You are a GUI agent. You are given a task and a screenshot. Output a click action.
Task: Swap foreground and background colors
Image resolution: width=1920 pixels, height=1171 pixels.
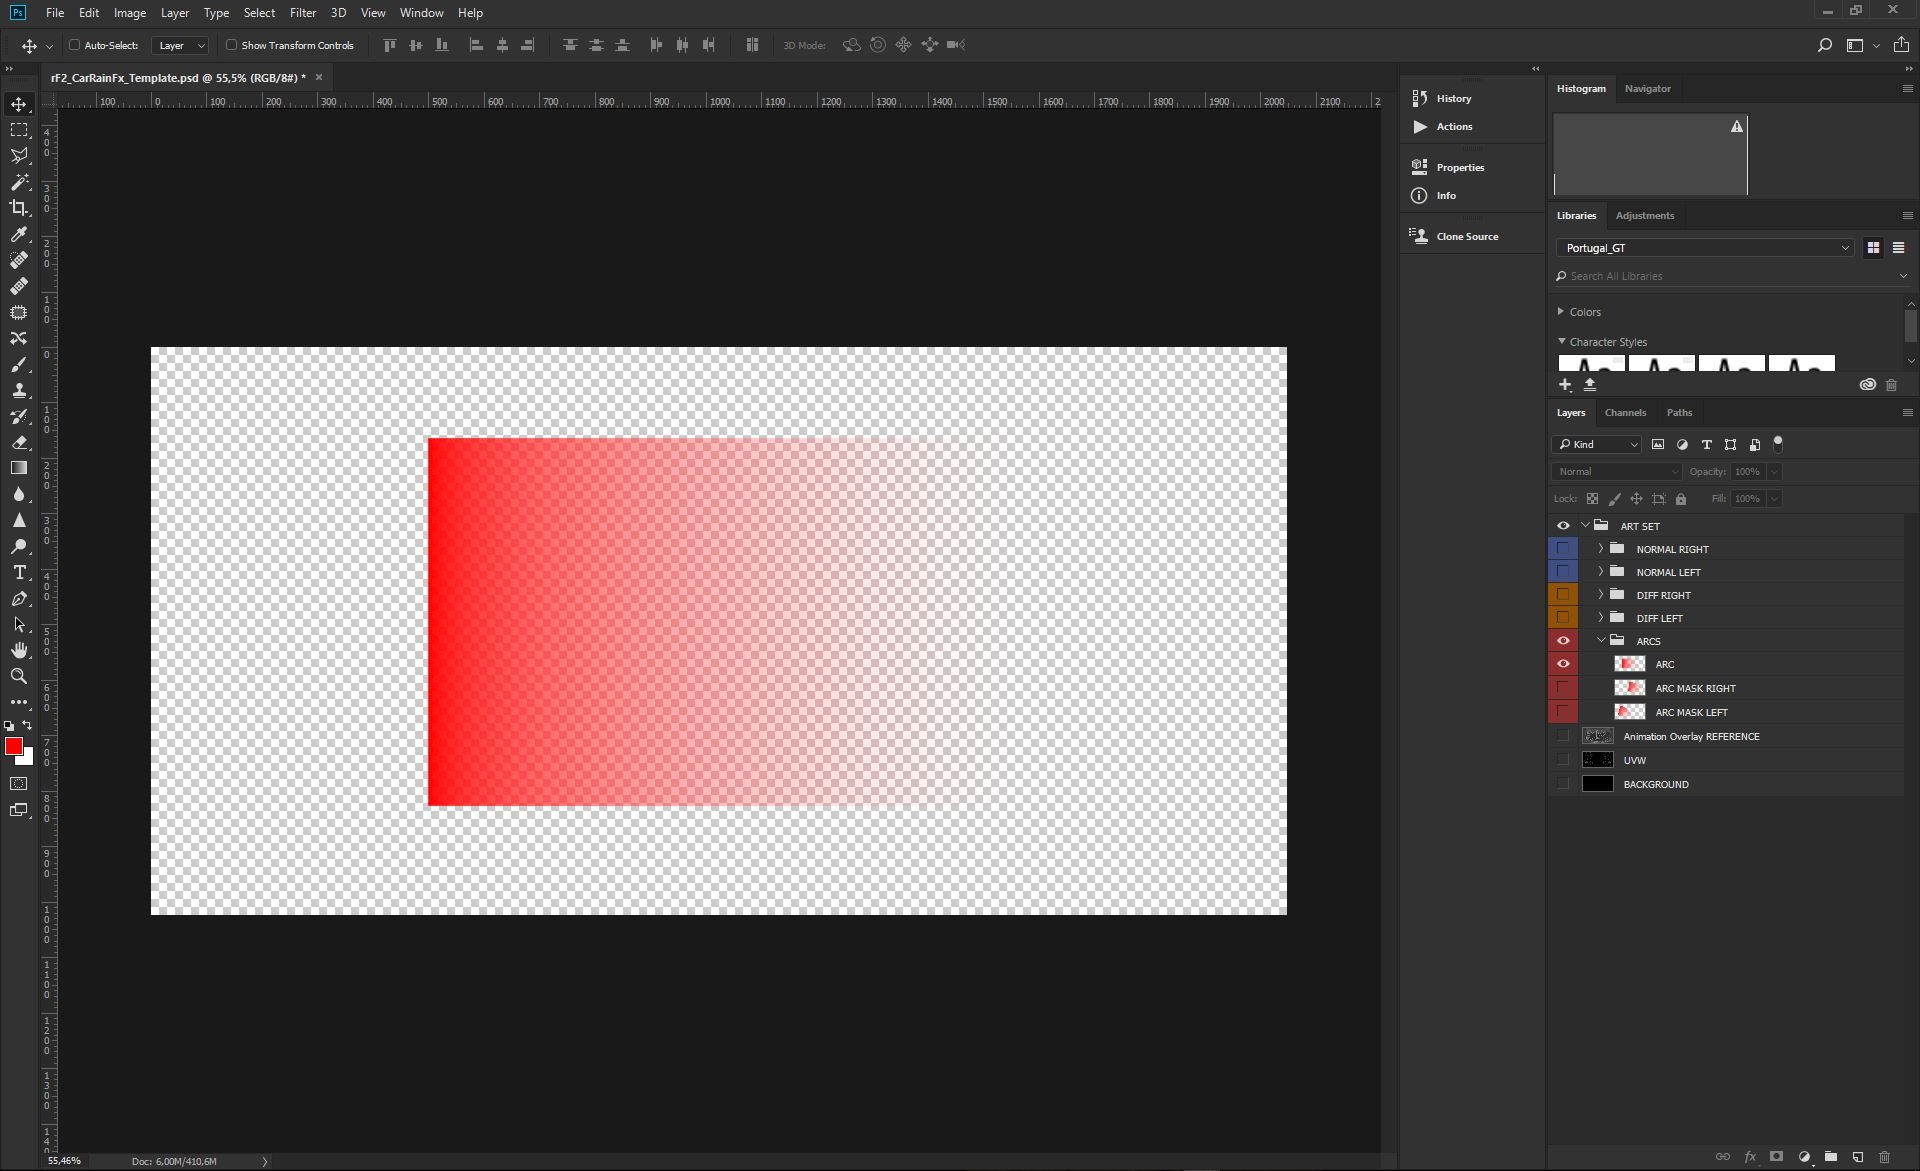pyautogui.click(x=27, y=725)
